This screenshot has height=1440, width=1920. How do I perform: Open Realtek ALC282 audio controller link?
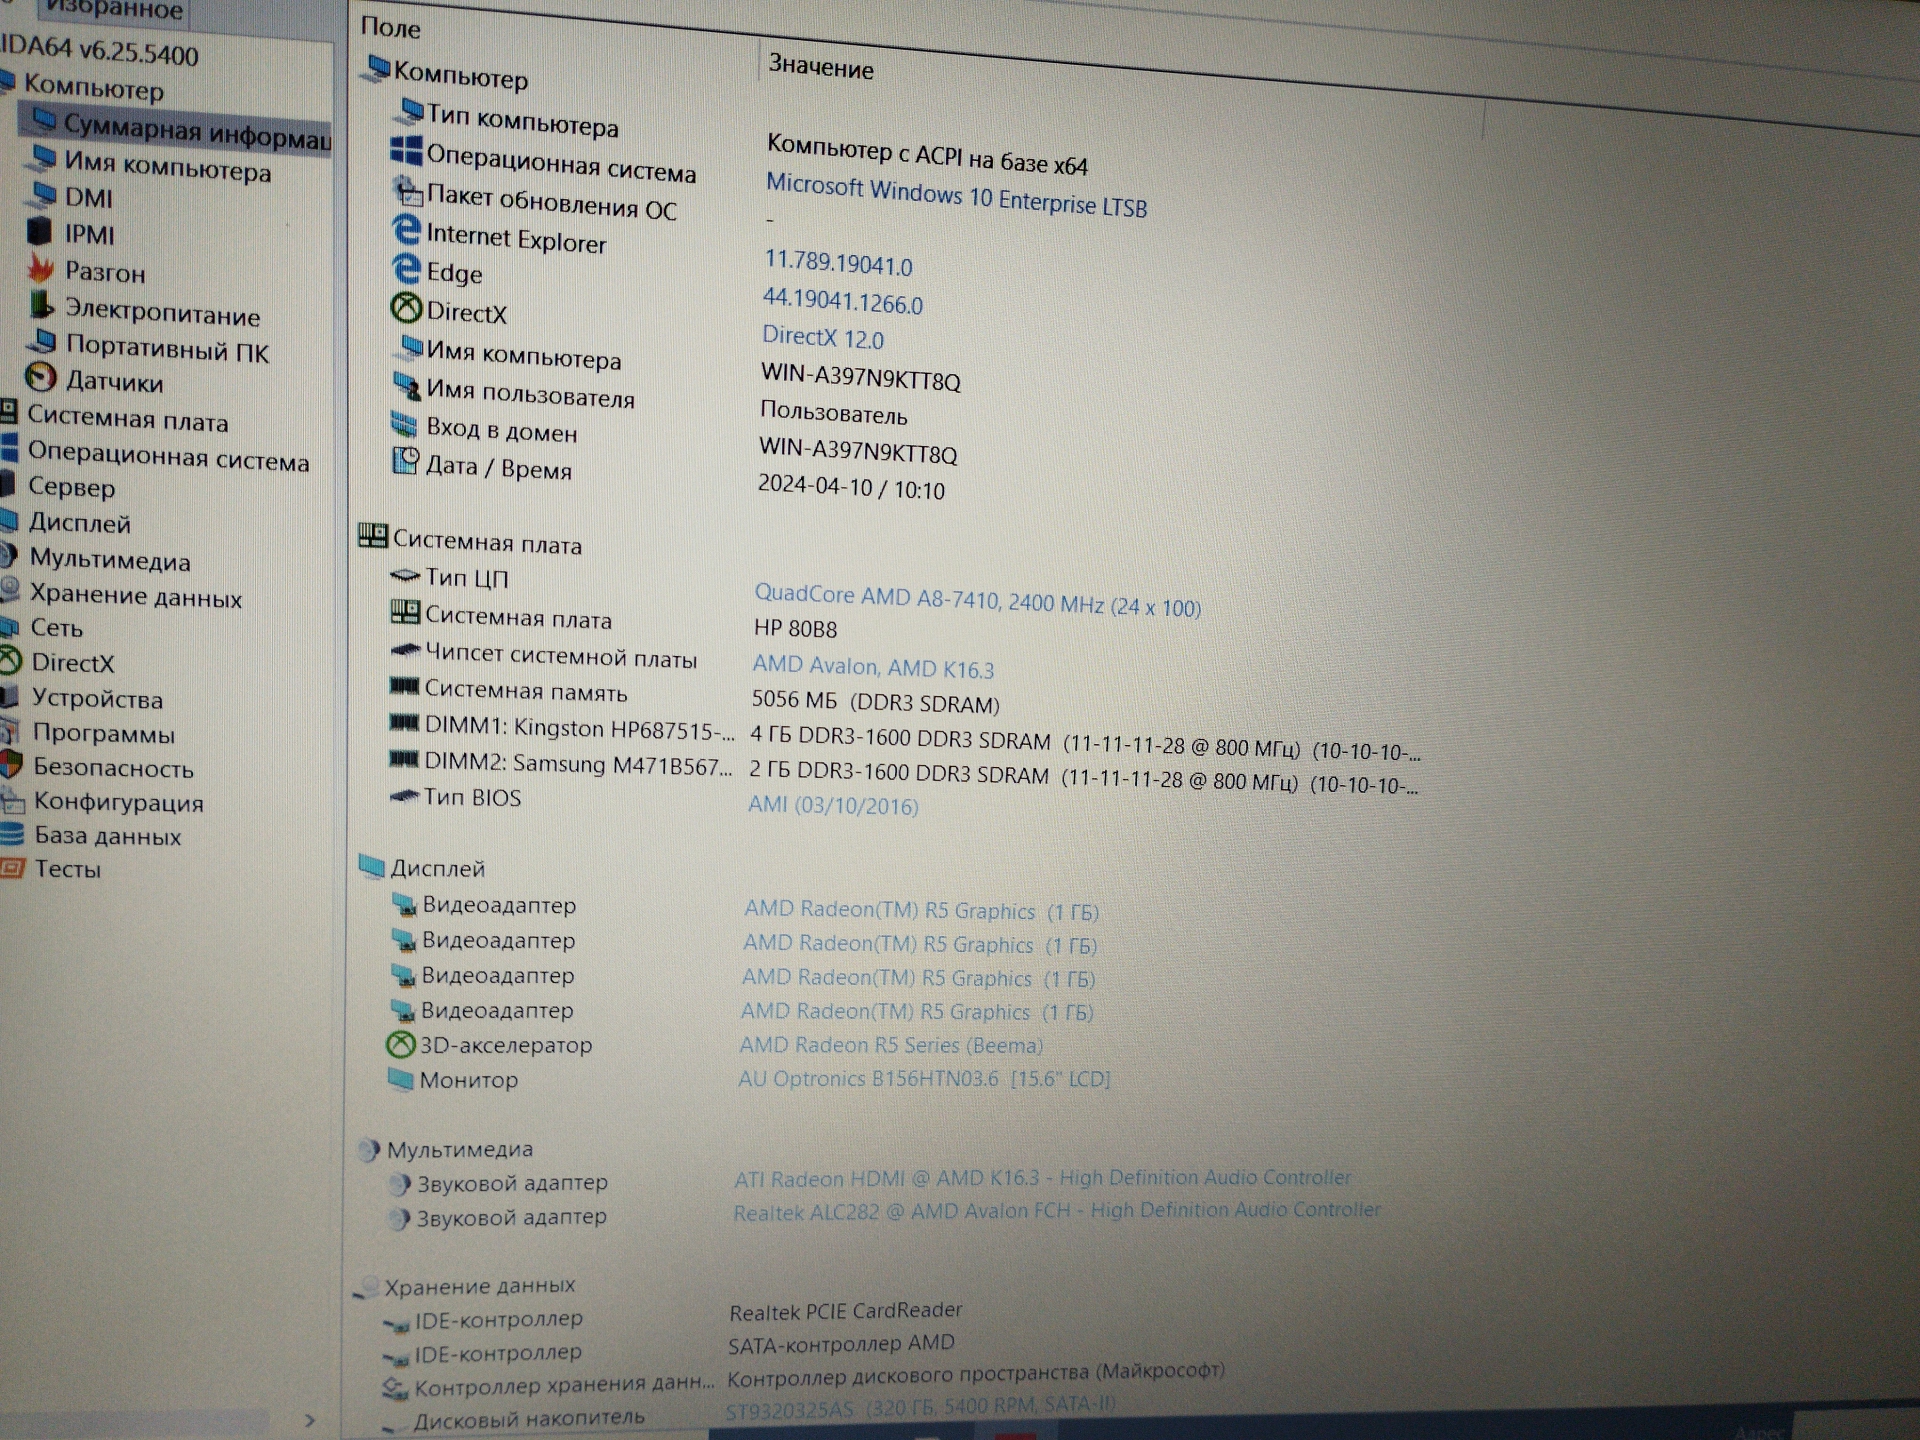pyautogui.click(x=1057, y=1211)
